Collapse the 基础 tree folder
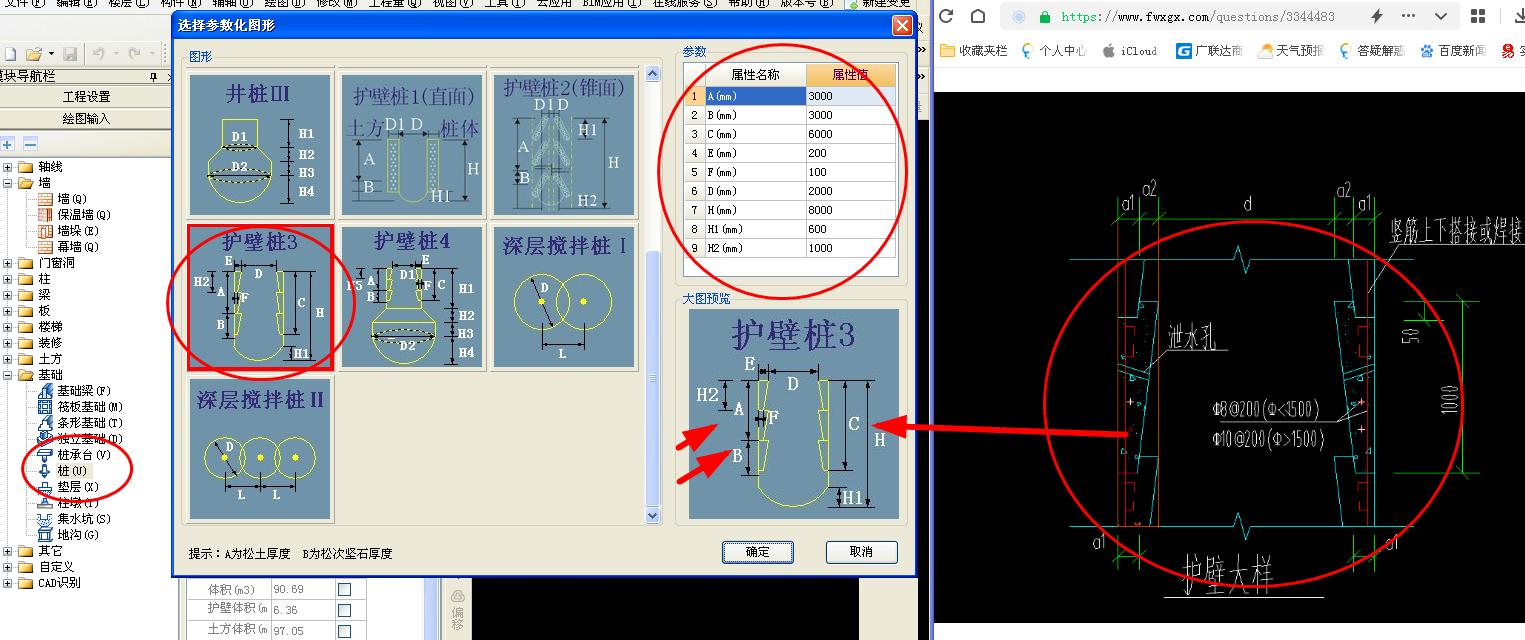 click(8, 375)
